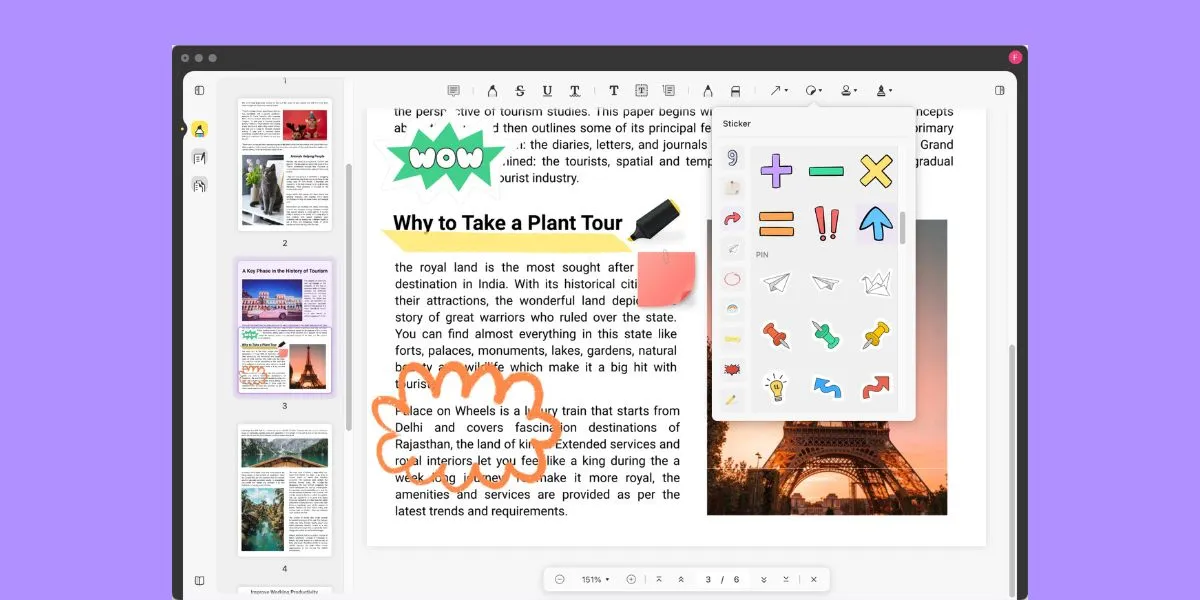
Task: Choose the green pushpin sticker
Action: (826, 335)
